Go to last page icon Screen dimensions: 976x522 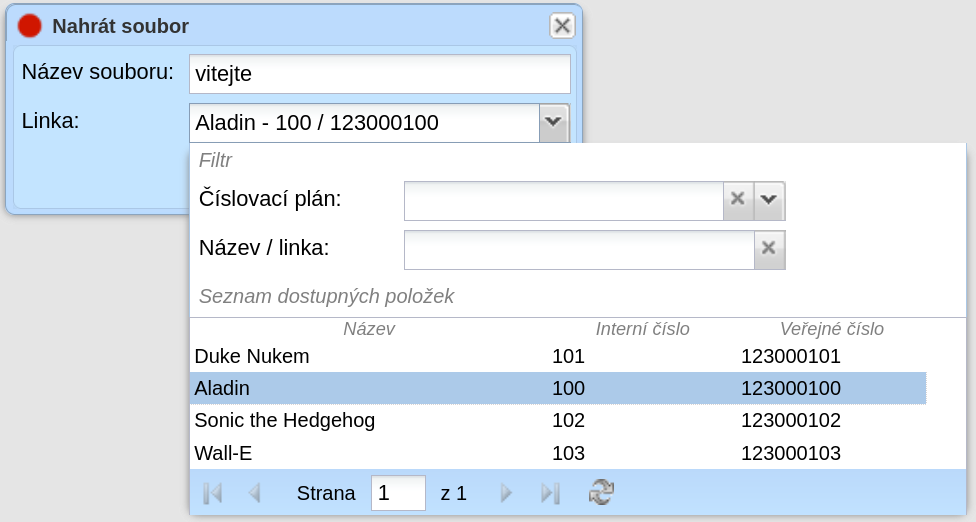[x=550, y=493]
